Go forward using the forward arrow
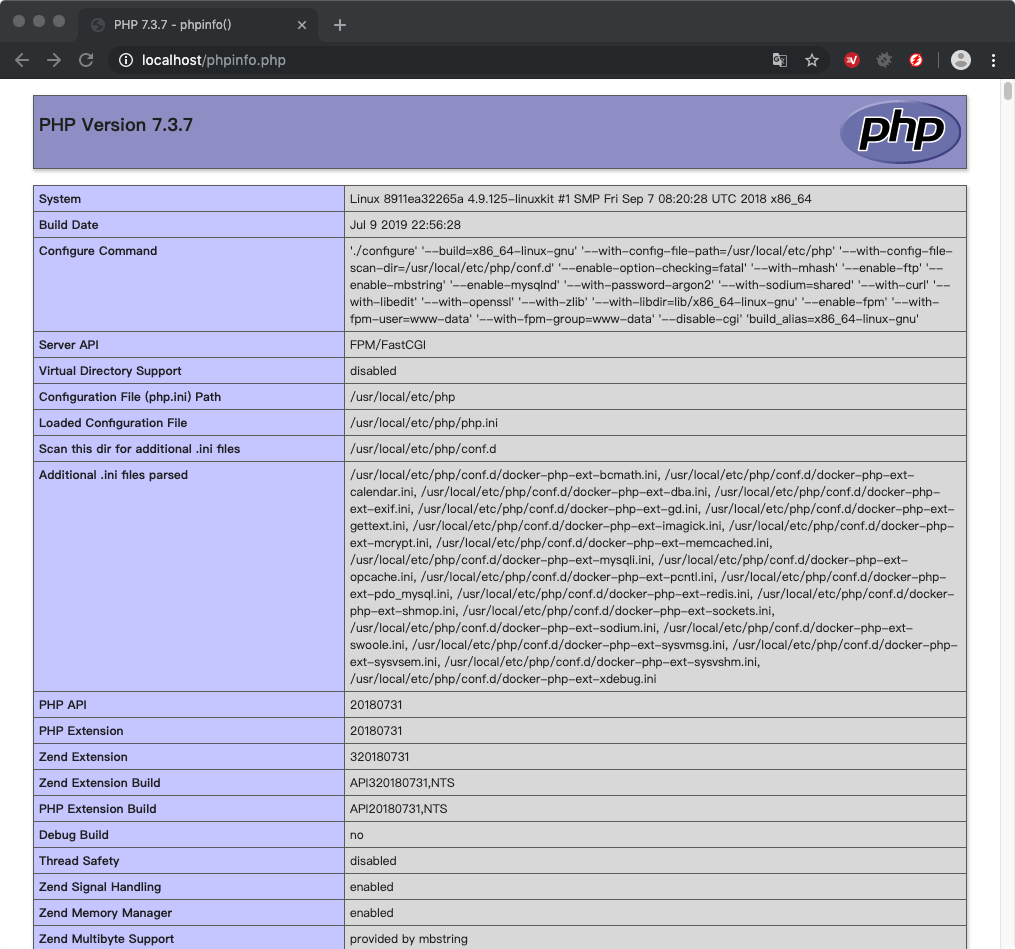 (x=53, y=60)
